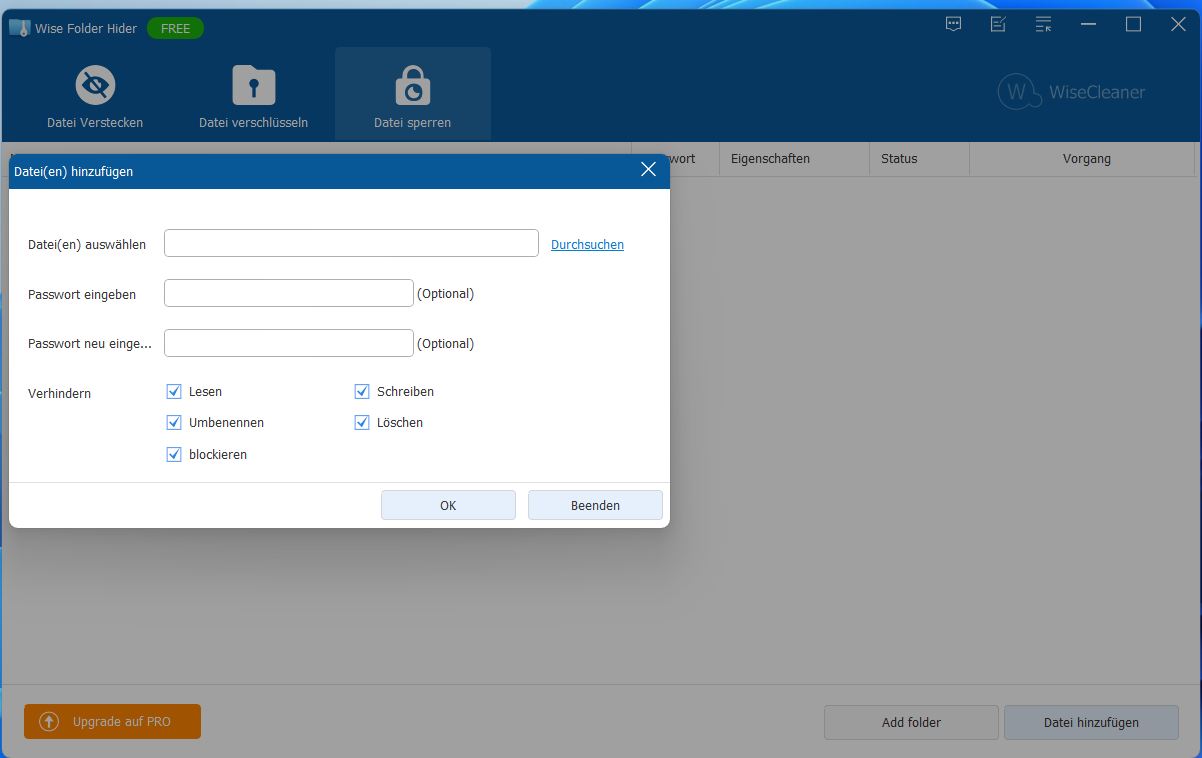Click the Add folder button

click(911, 722)
